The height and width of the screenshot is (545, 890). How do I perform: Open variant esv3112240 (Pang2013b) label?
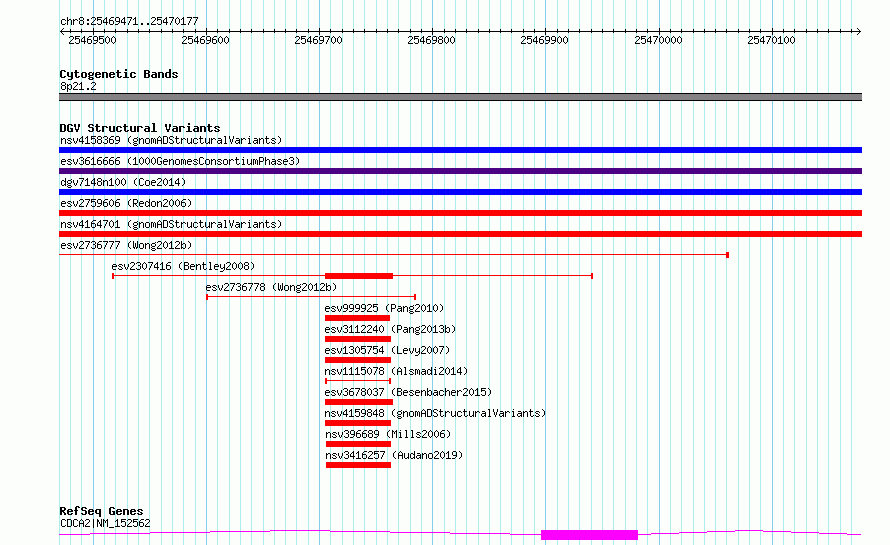coord(390,329)
